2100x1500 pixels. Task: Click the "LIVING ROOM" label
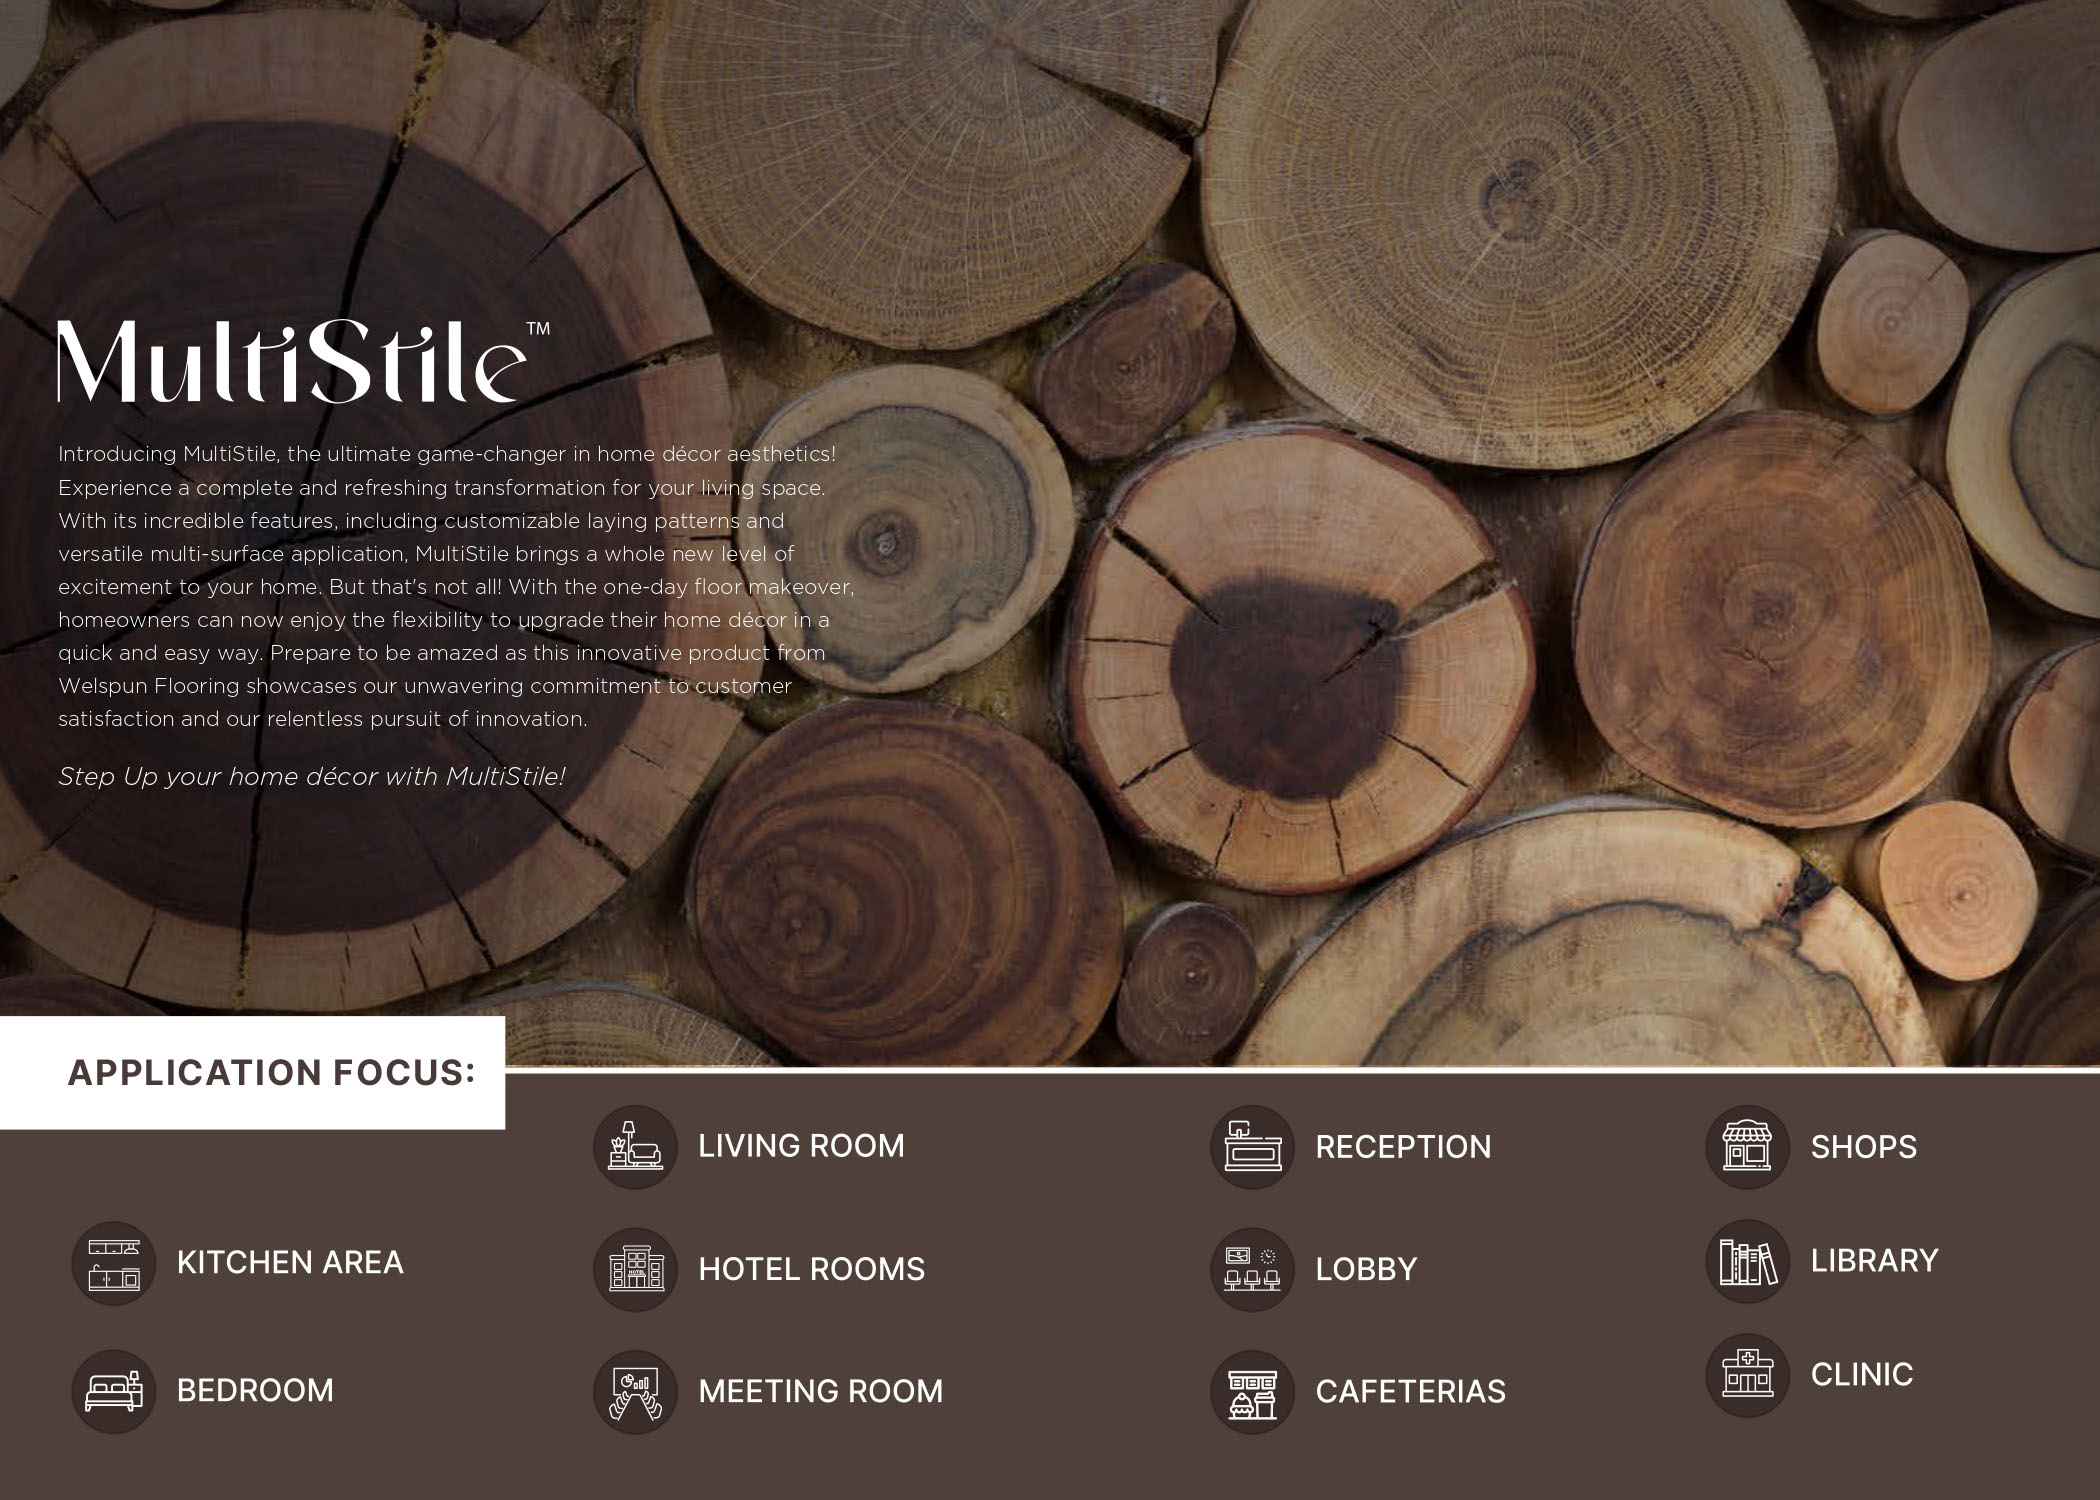pyautogui.click(x=801, y=1146)
